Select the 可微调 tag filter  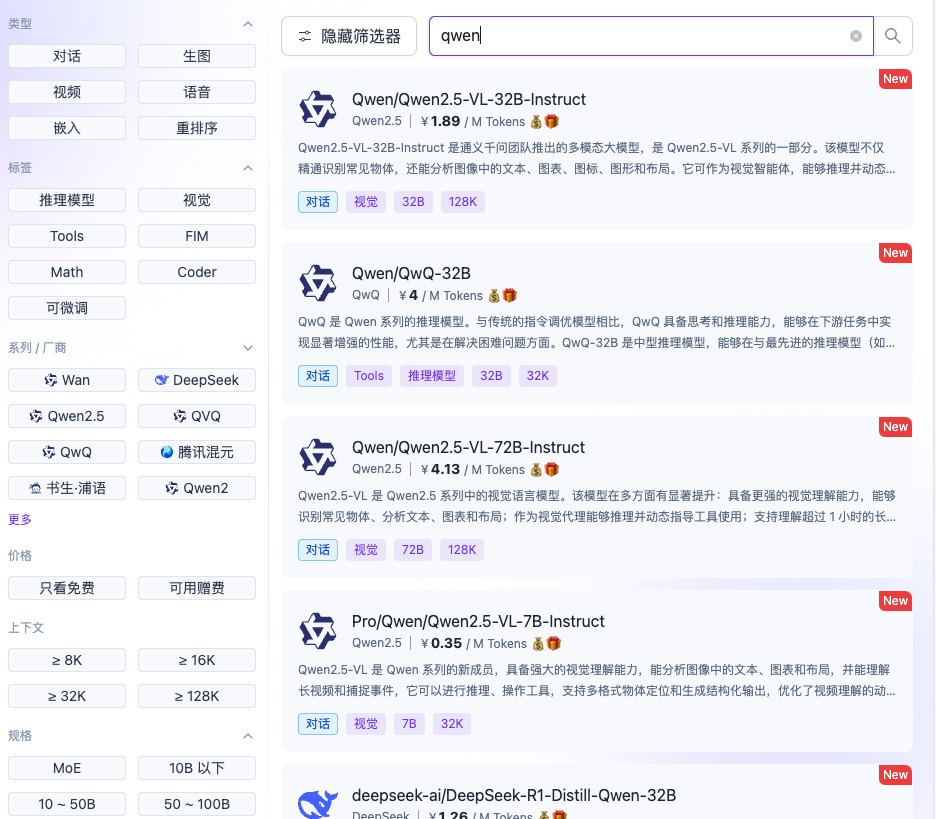point(67,308)
